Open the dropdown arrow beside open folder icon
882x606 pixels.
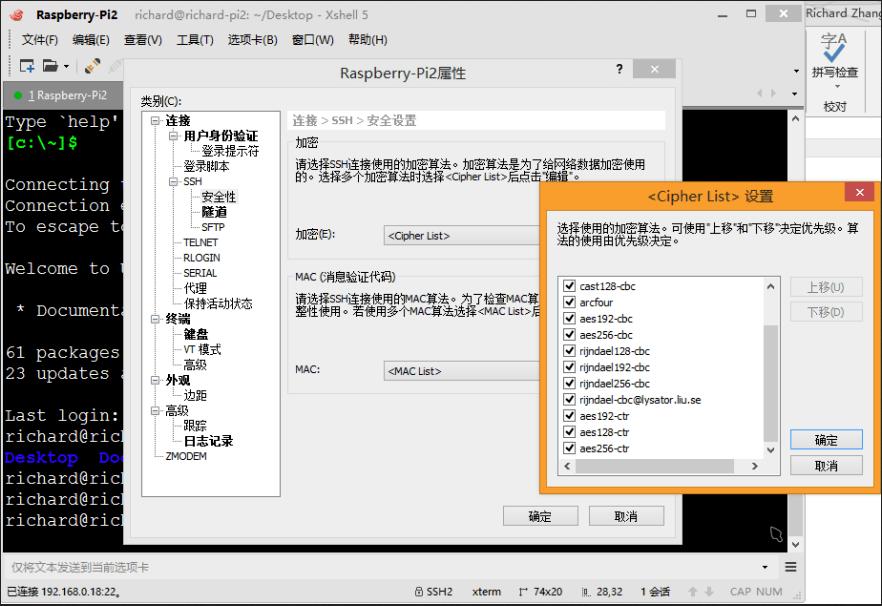click(66, 66)
